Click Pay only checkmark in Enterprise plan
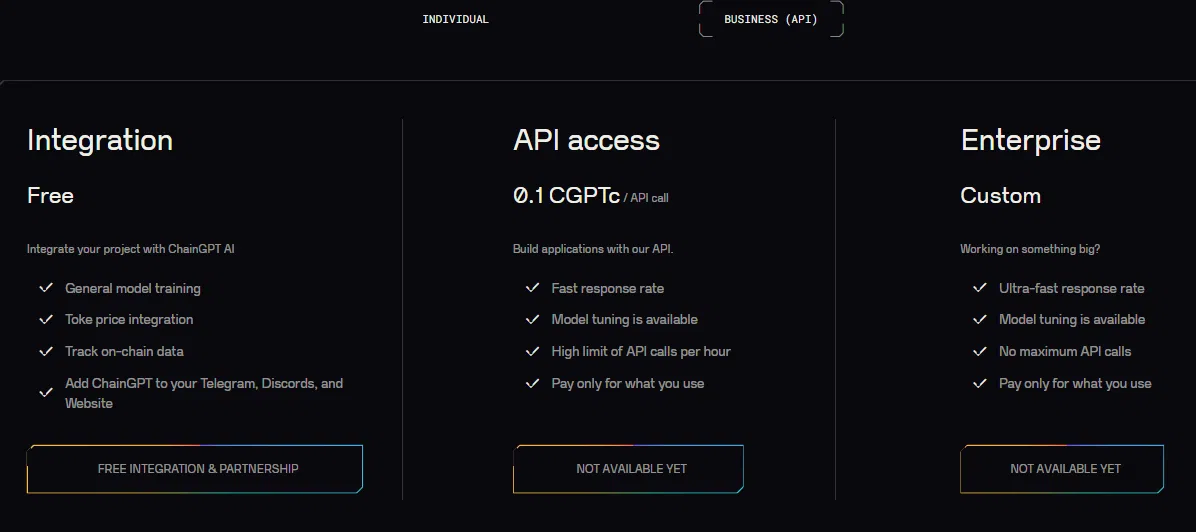 point(980,383)
